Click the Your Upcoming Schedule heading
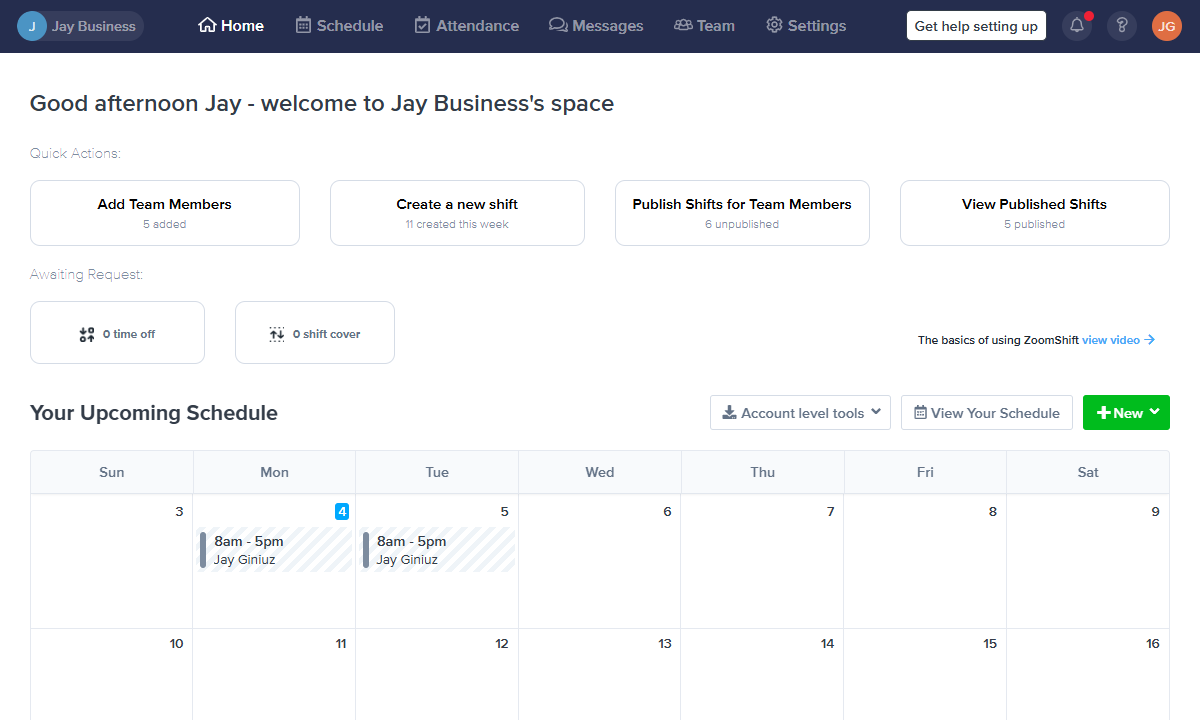The image size is (1200, 720). 154,413
